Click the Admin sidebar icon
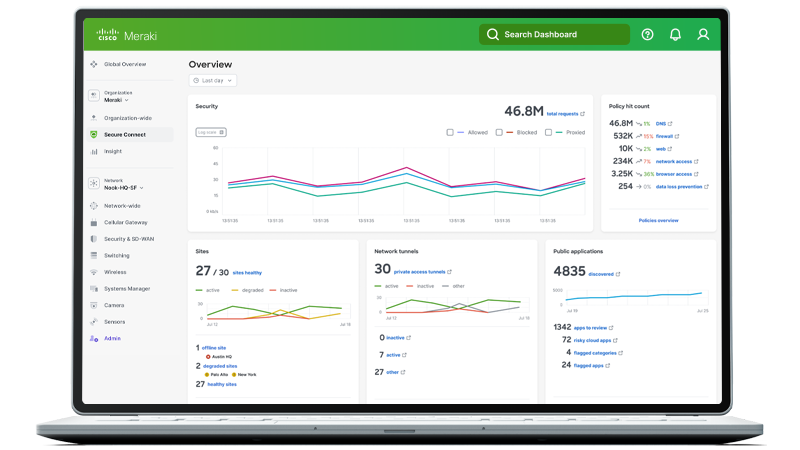The width and height of the screenshot is (800, 450). 93,338
